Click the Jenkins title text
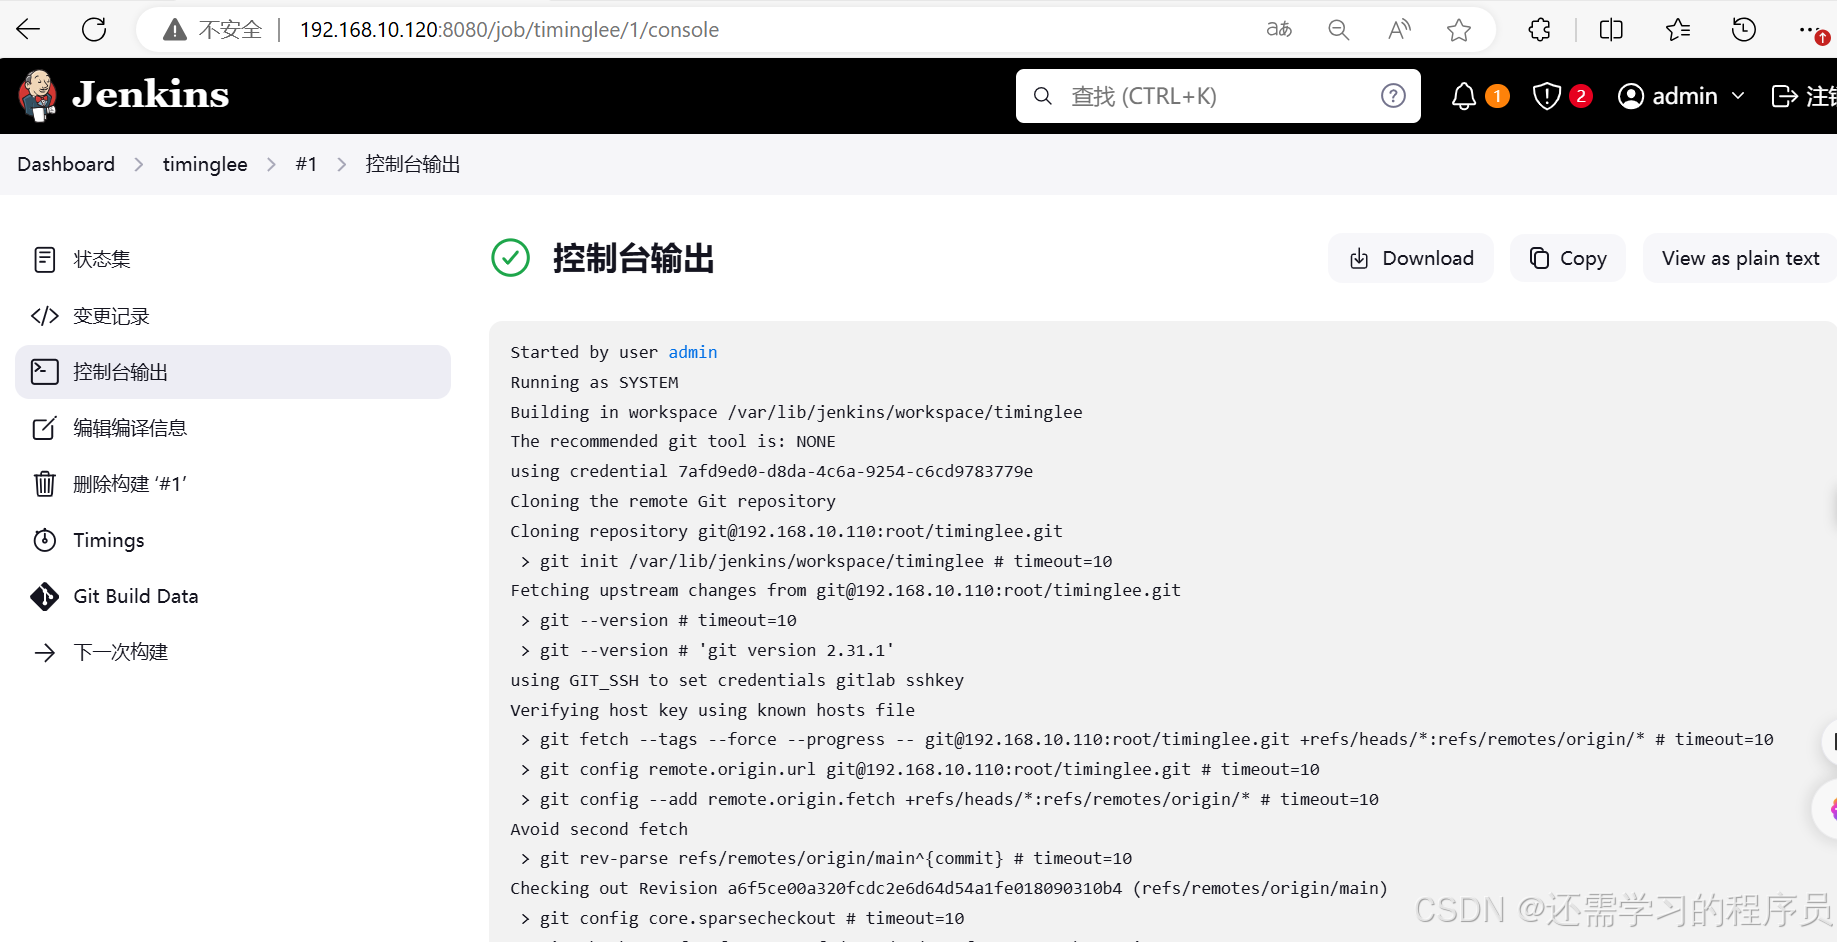This screenshot has width=1837, height=942. (x=150, y=94)
